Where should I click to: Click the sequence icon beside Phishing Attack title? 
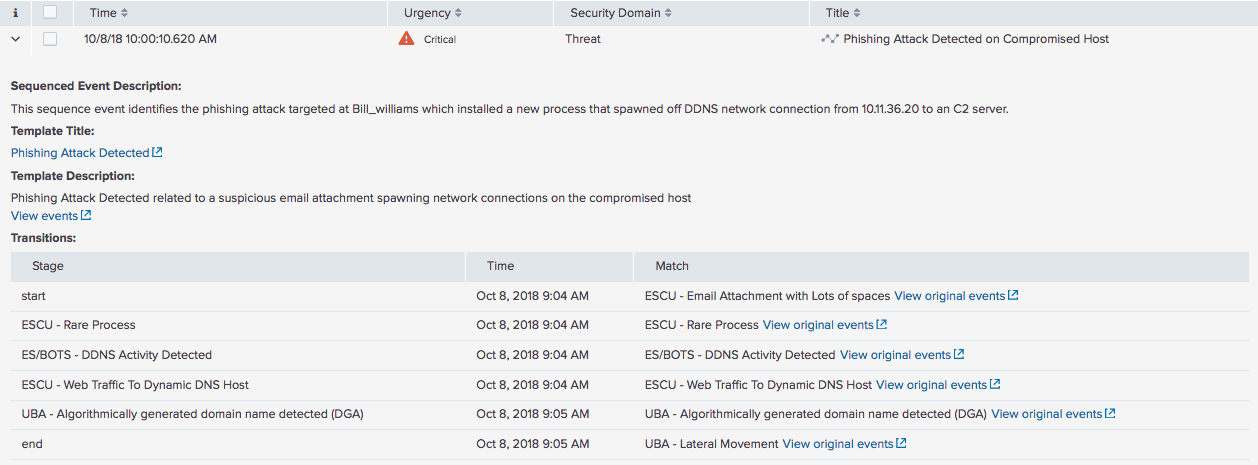coord(829,39)
